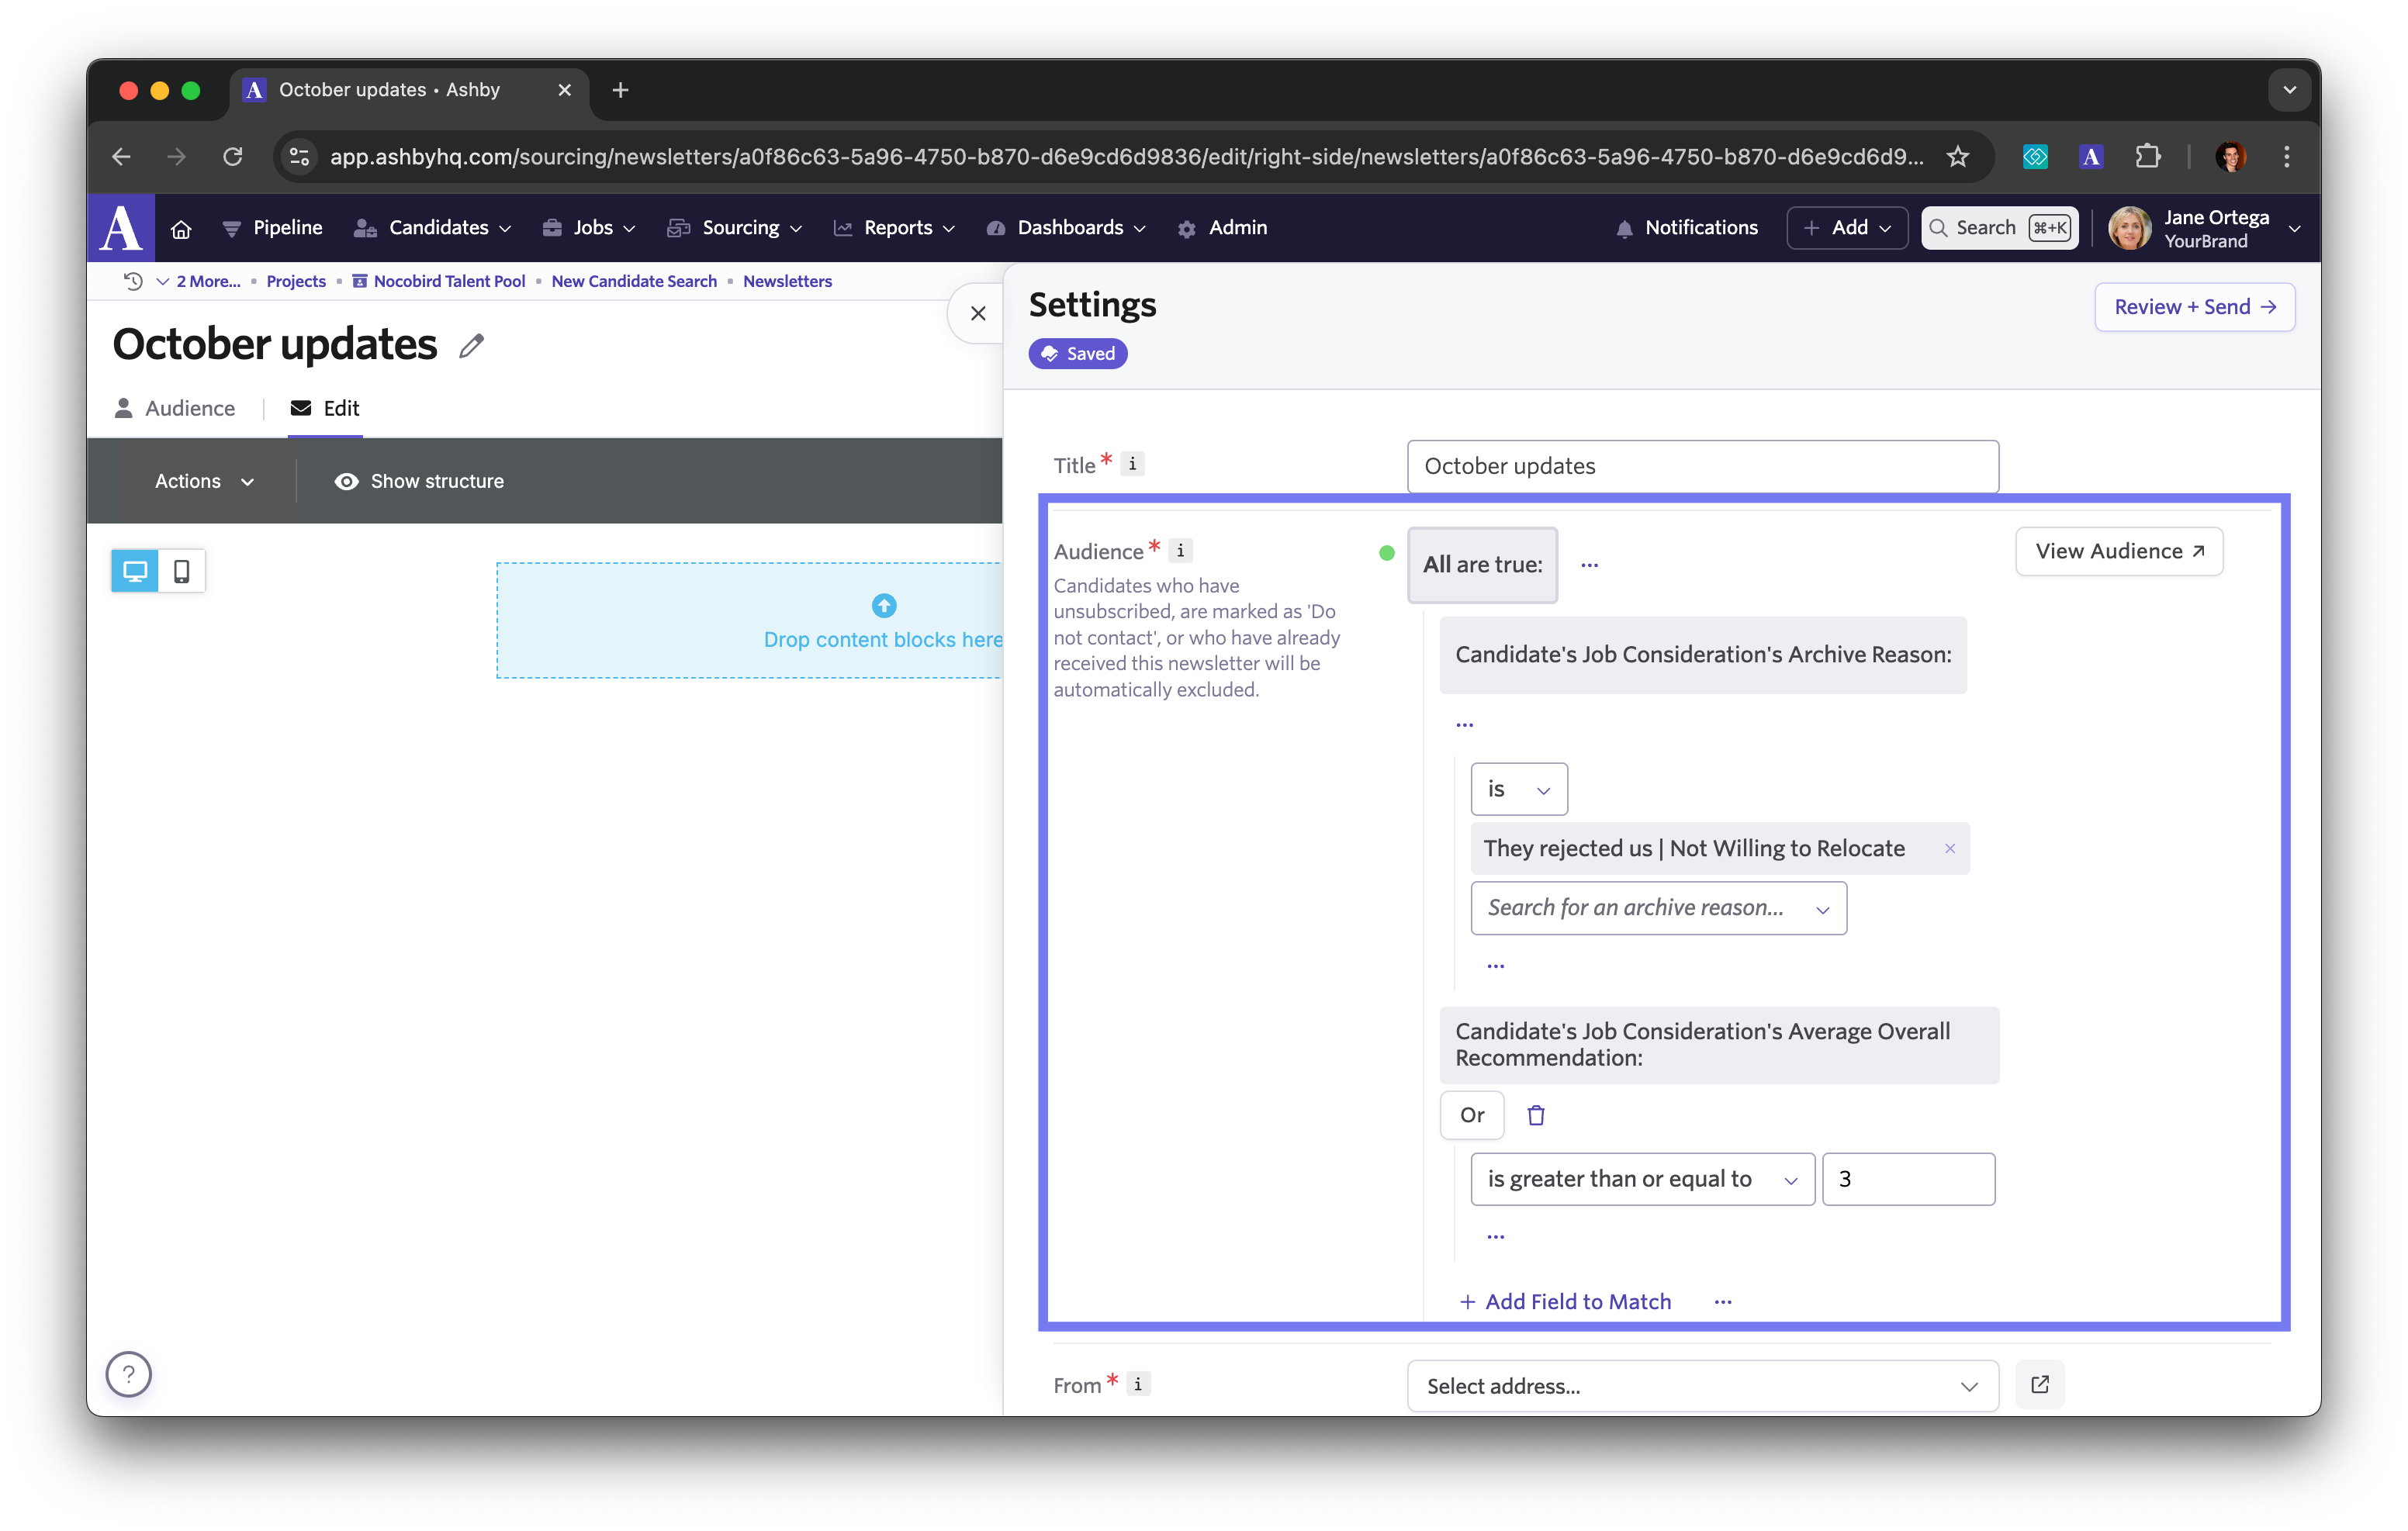Click the Chrome profile avatar
Image resolution: width=2408 pixels, height=1531 pixels.
coord(2231,156)
